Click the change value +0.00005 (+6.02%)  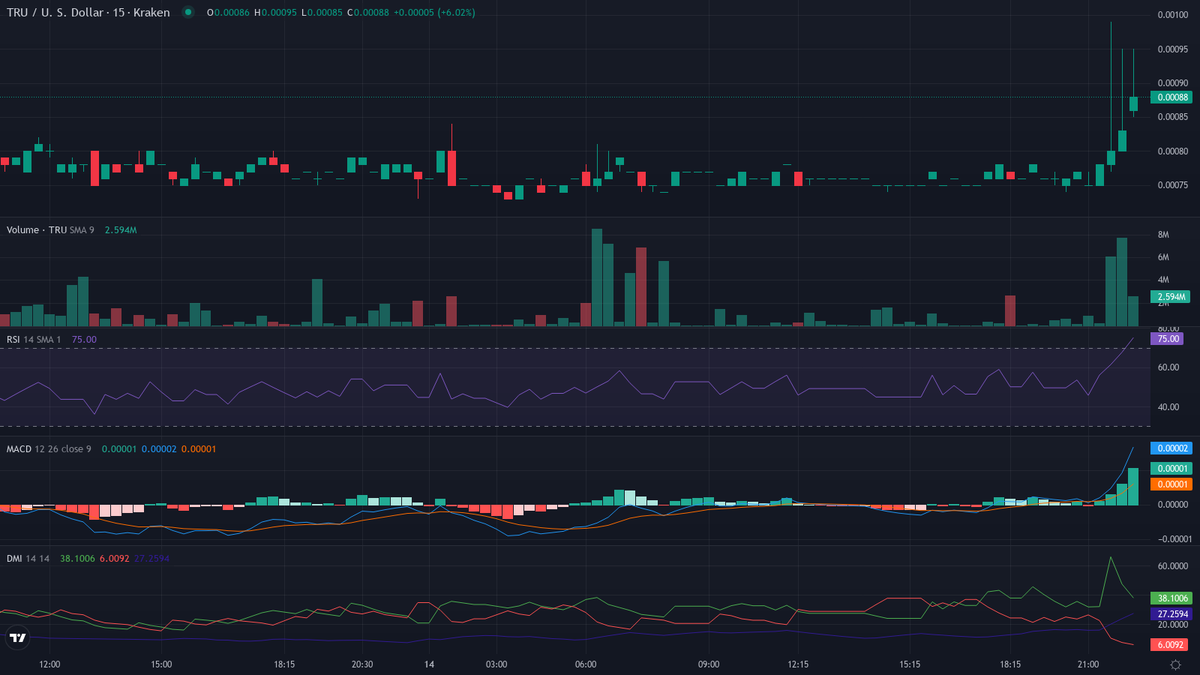coord(432,12)
